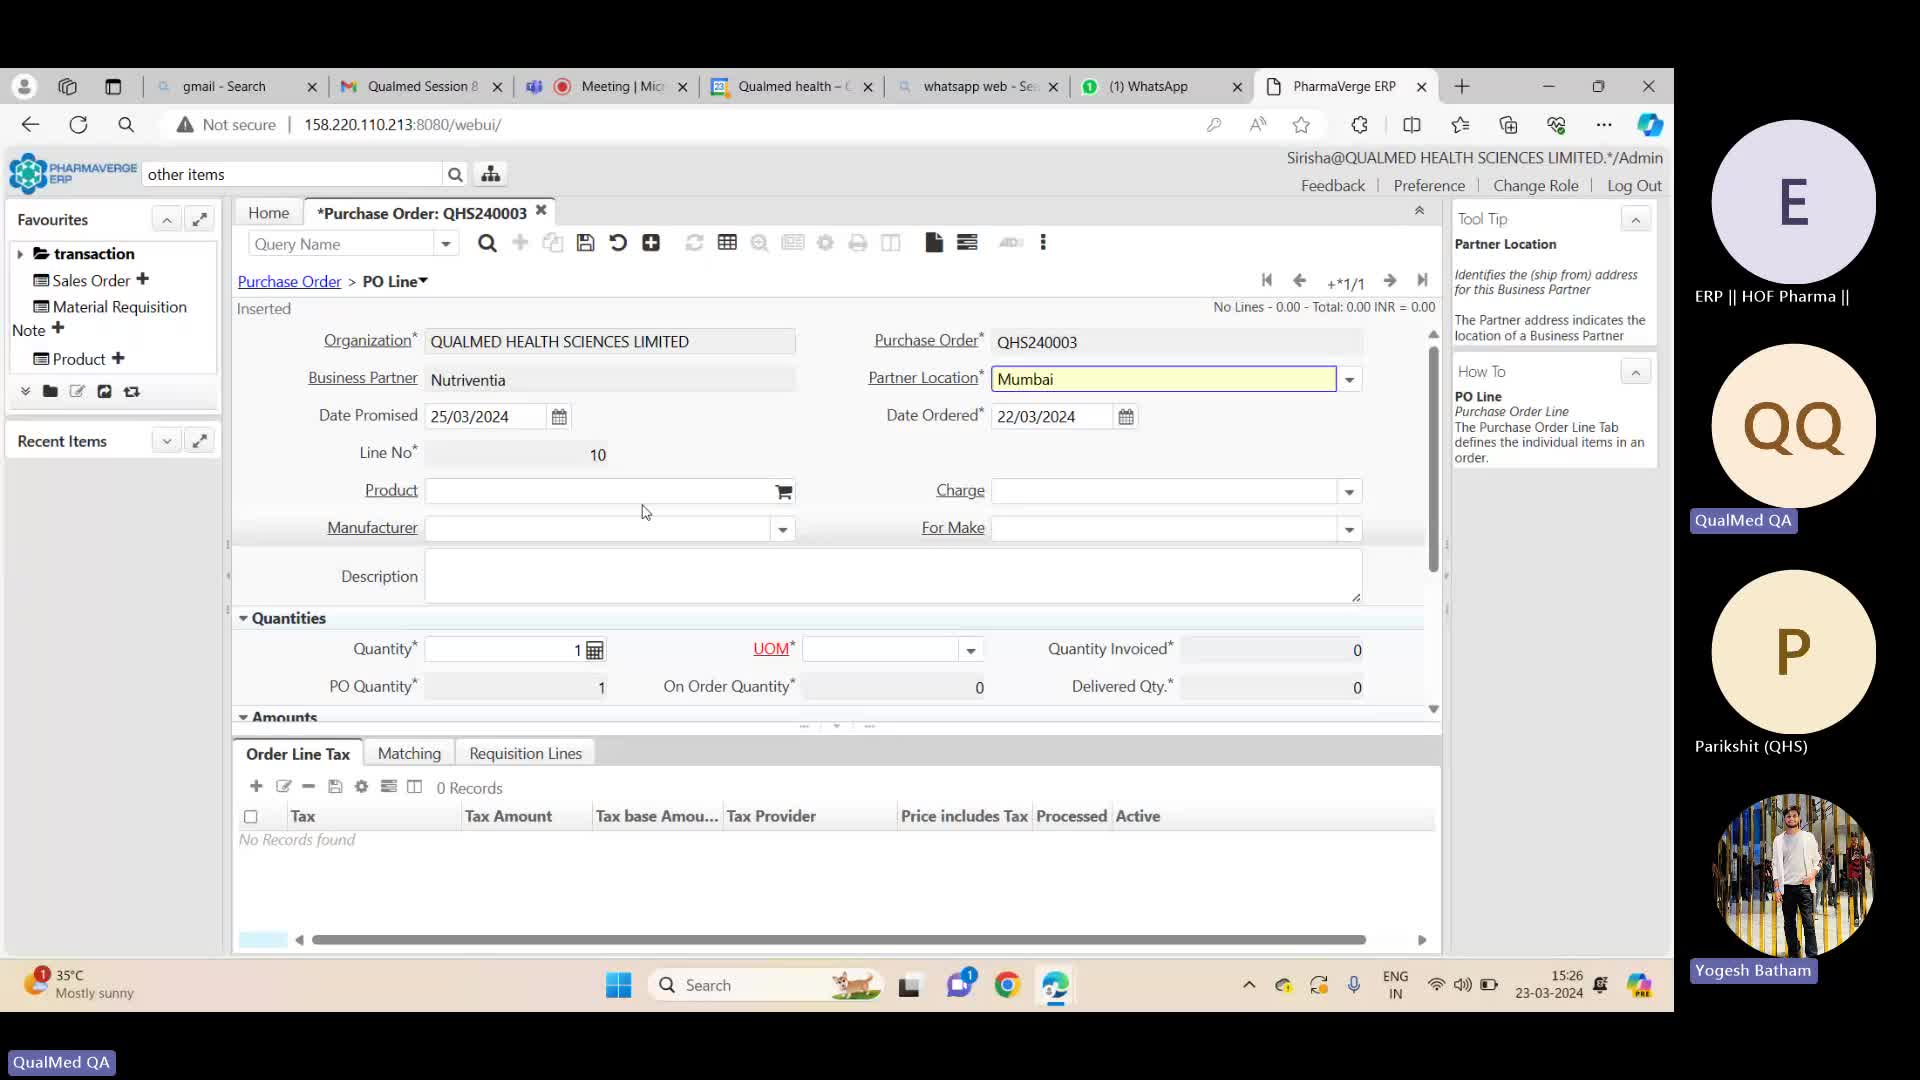Click the Purchase Order breadcrumb link
Viewport: 1920px width, 1080px height.
point(289,282)
